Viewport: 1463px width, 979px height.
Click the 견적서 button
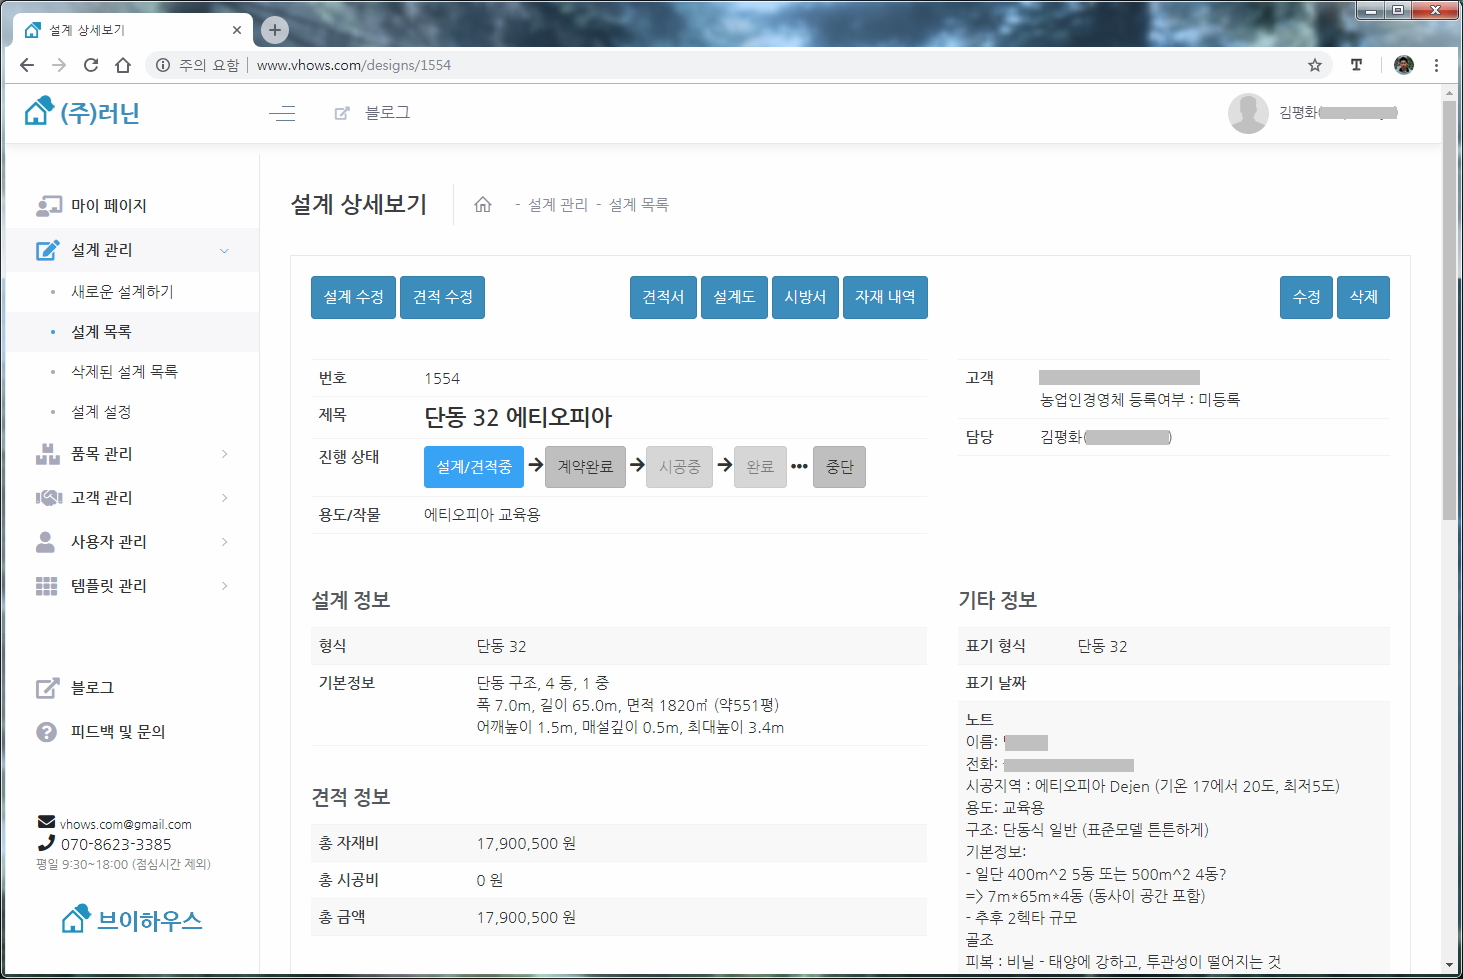(663, 297)
